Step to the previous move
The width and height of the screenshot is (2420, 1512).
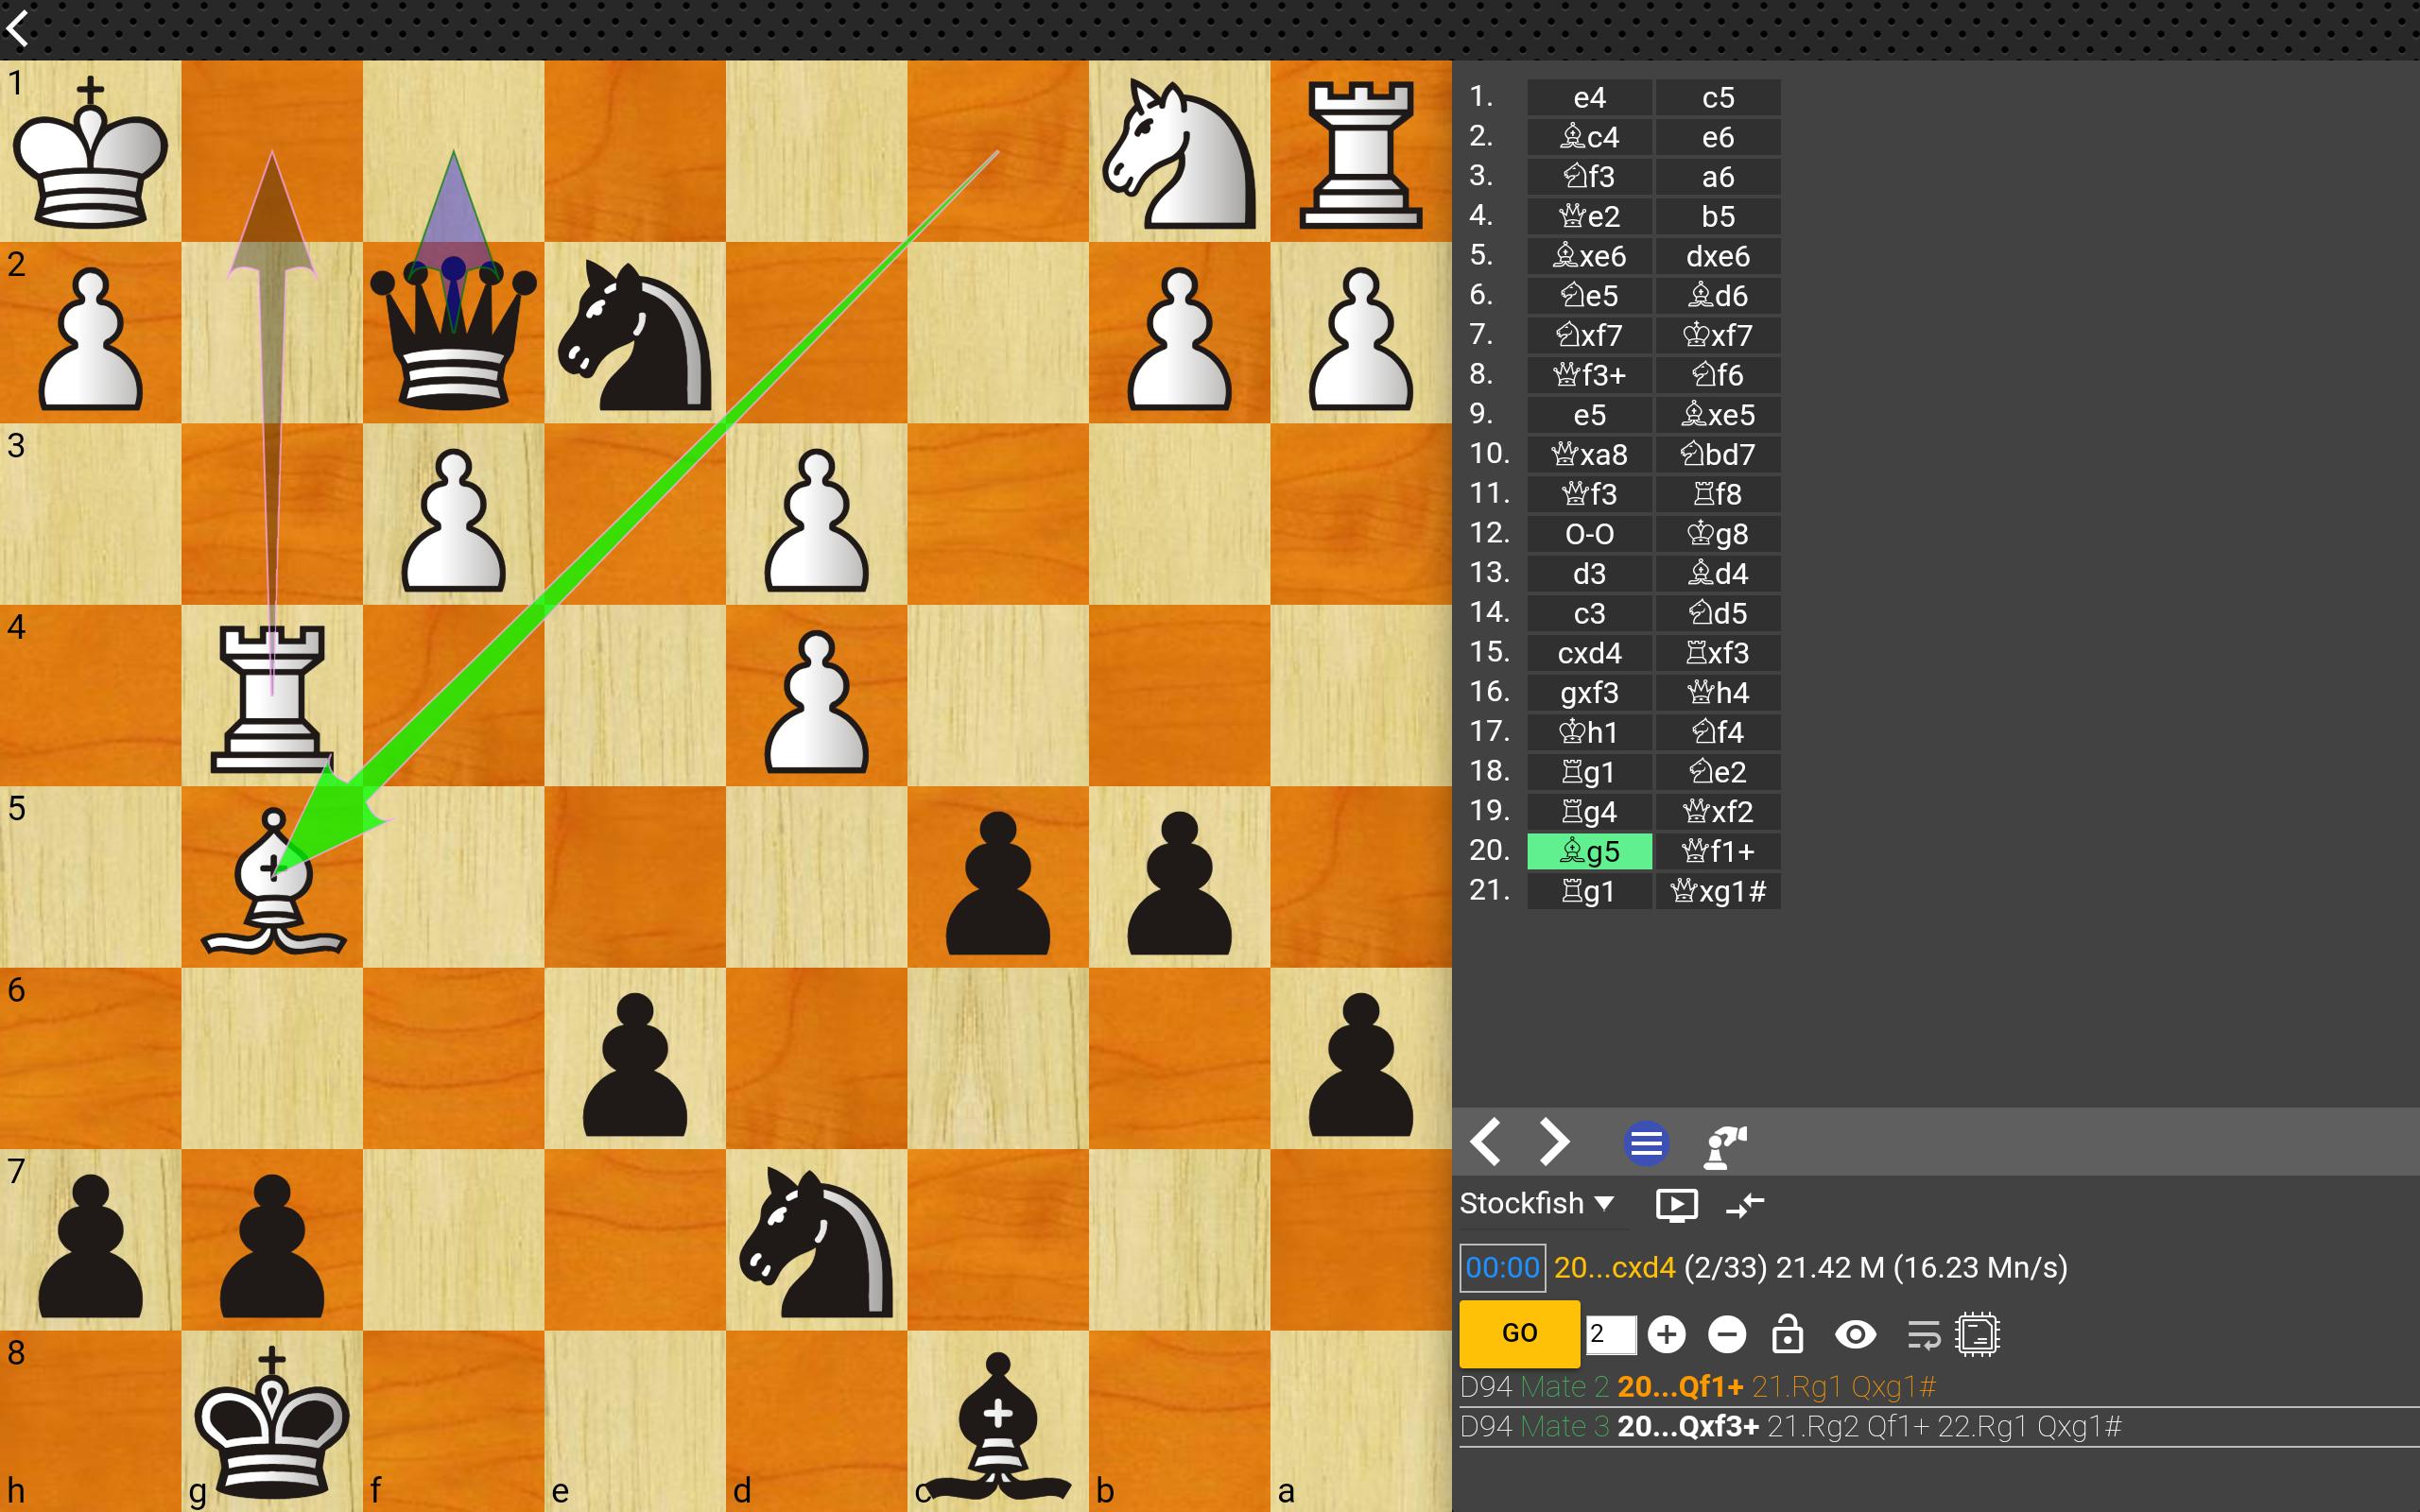pyautogui.click(x=1486, y=1142)
